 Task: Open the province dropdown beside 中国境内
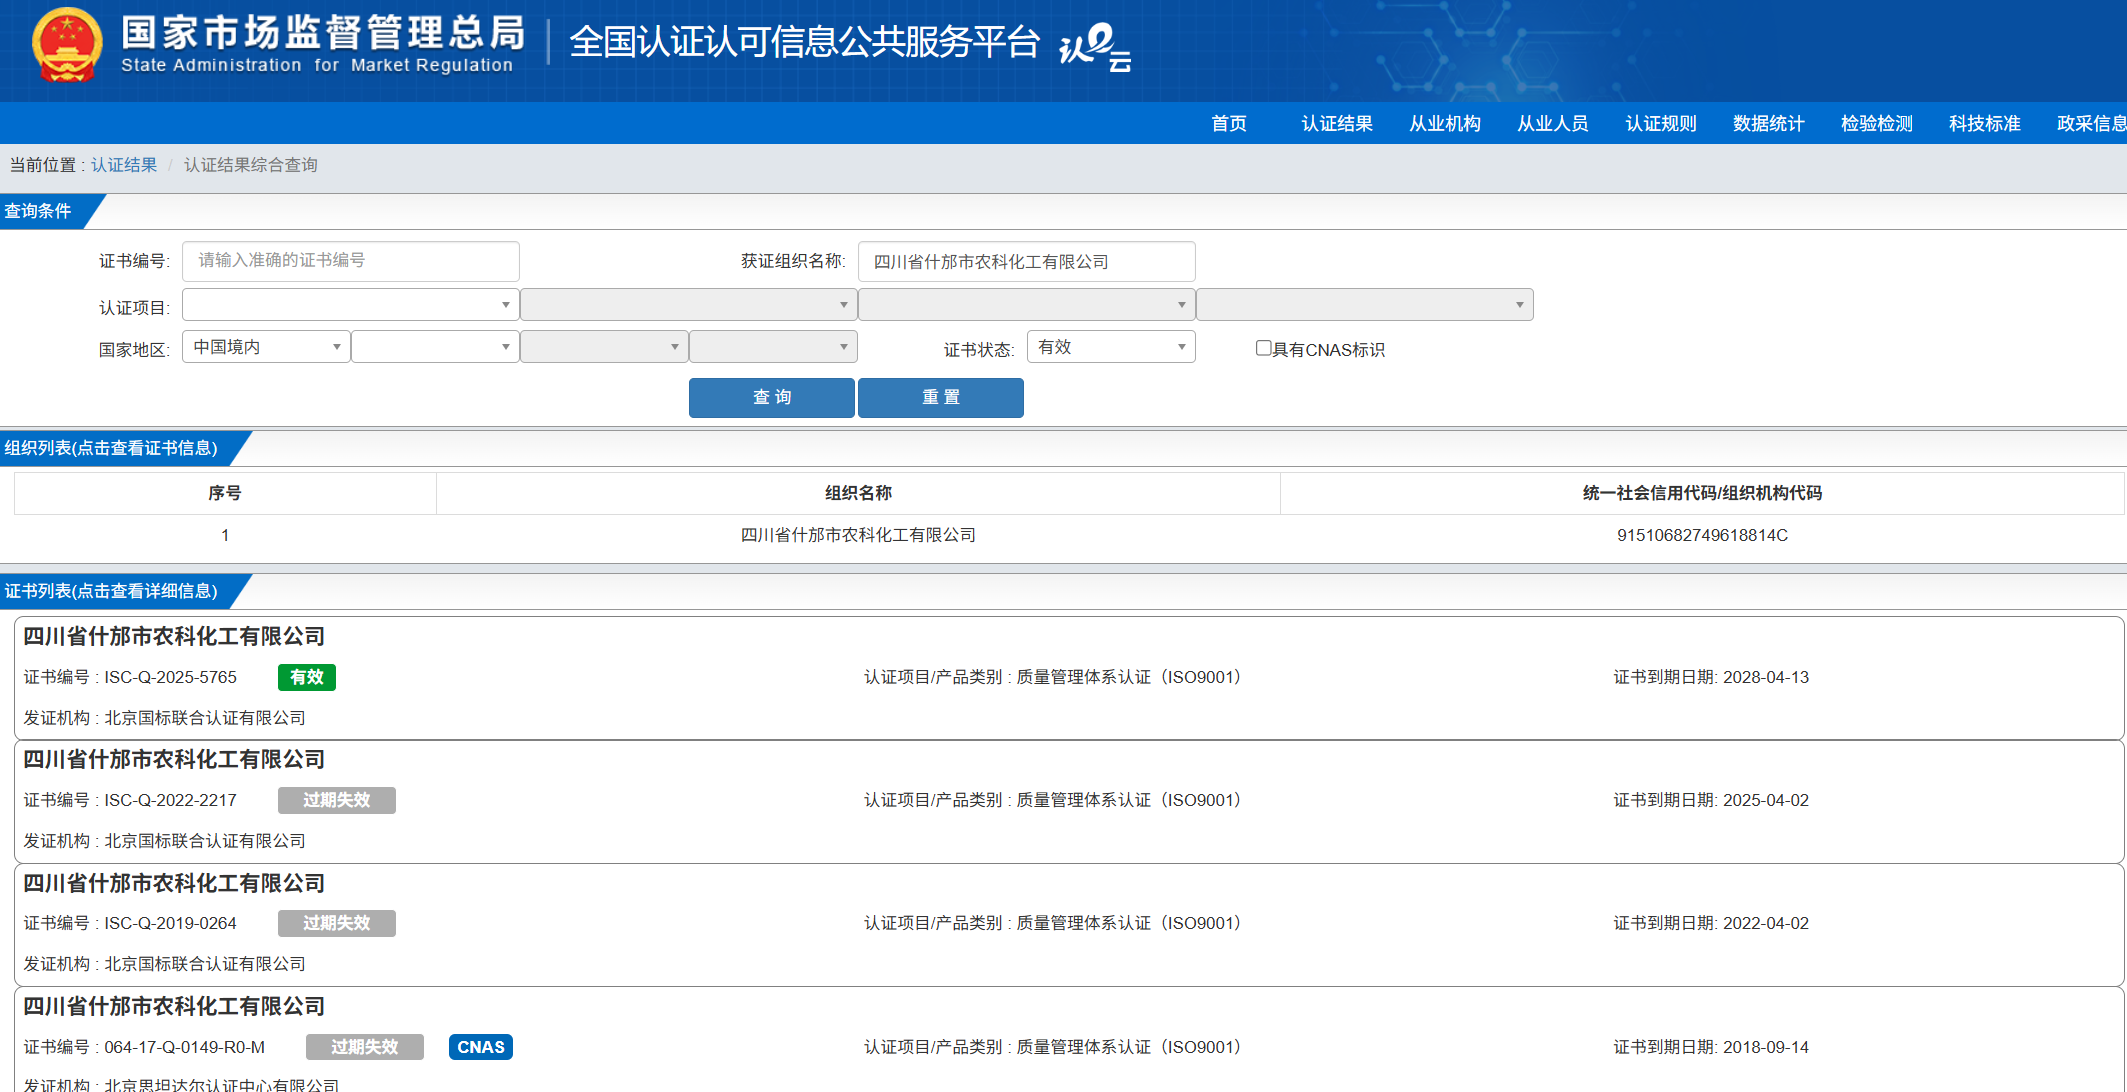(x=434, y=347)
